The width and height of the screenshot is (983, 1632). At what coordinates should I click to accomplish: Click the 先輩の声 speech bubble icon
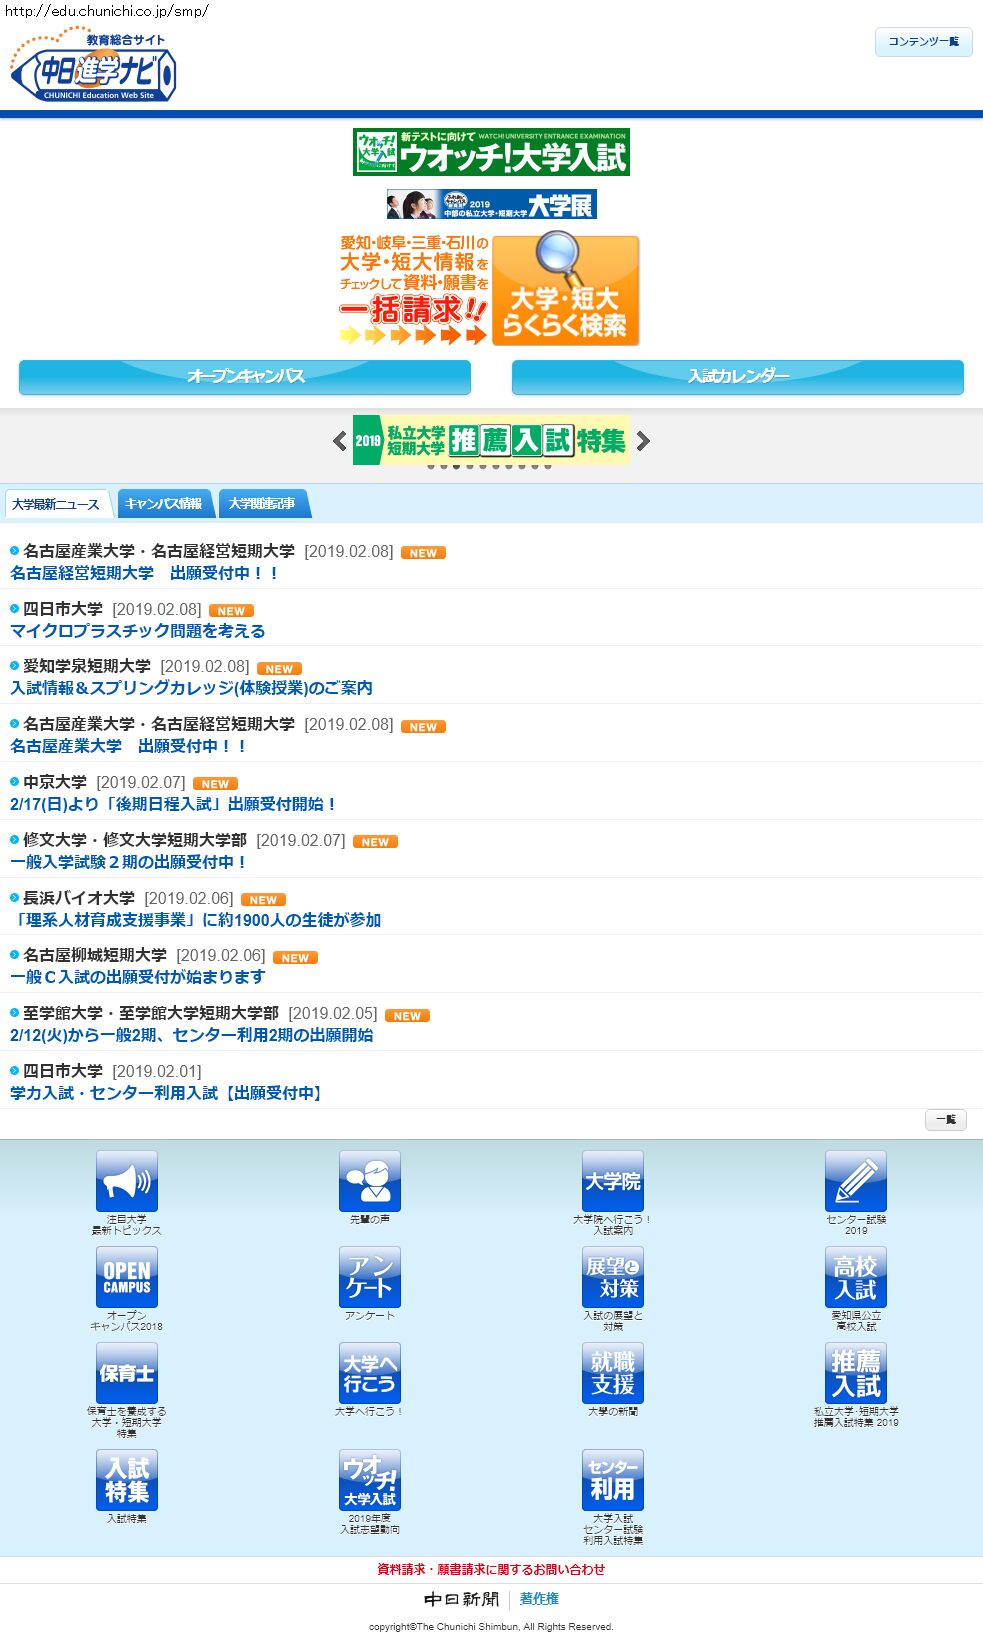[x=370, y=1181]
